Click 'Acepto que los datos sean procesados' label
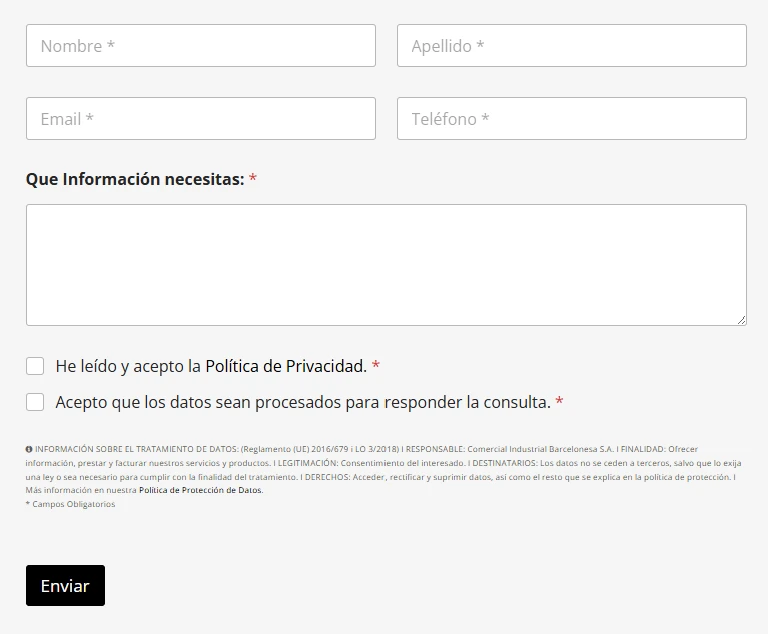 pos(303,402)
